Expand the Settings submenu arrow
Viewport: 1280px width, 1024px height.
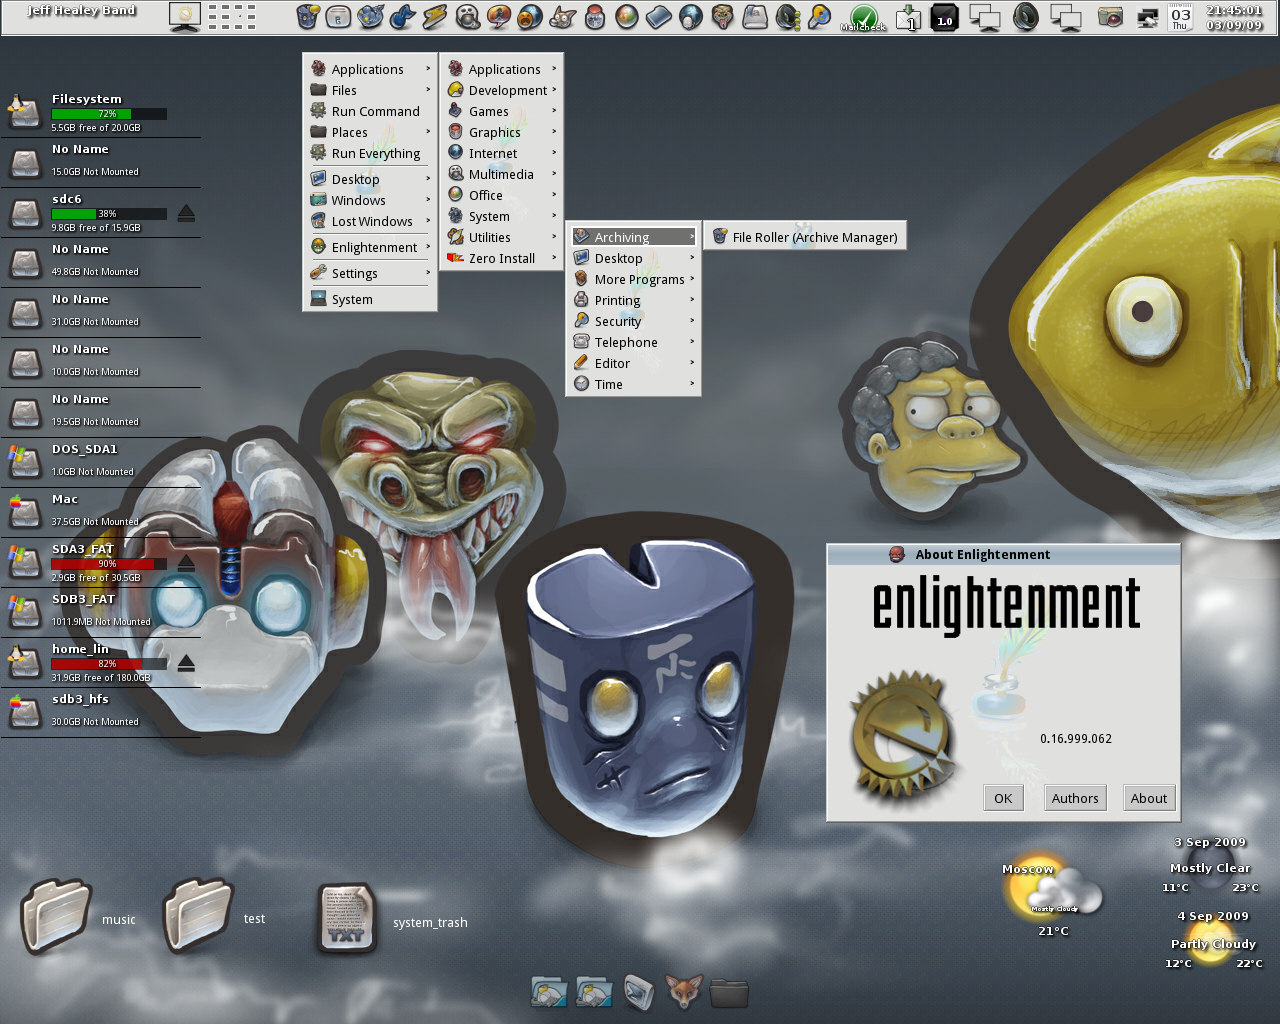(428, 272)
